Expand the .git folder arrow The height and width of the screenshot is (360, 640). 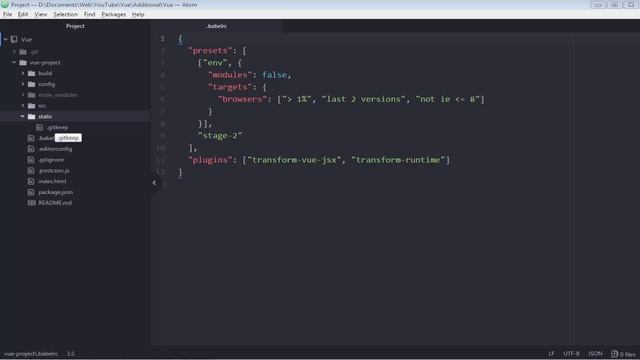coord(14,52)
